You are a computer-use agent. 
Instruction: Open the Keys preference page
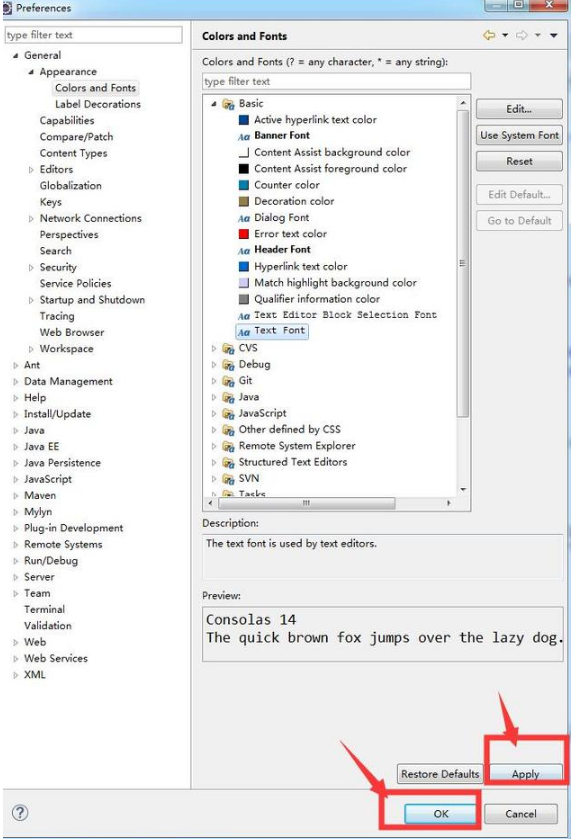point(51,202)
